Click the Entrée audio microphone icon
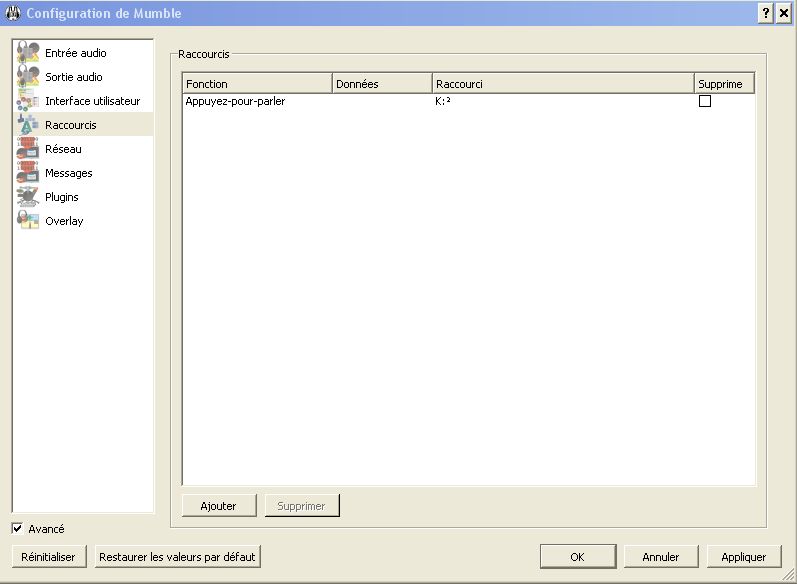Viewport: 797px width, 584px height. (28, 52)
